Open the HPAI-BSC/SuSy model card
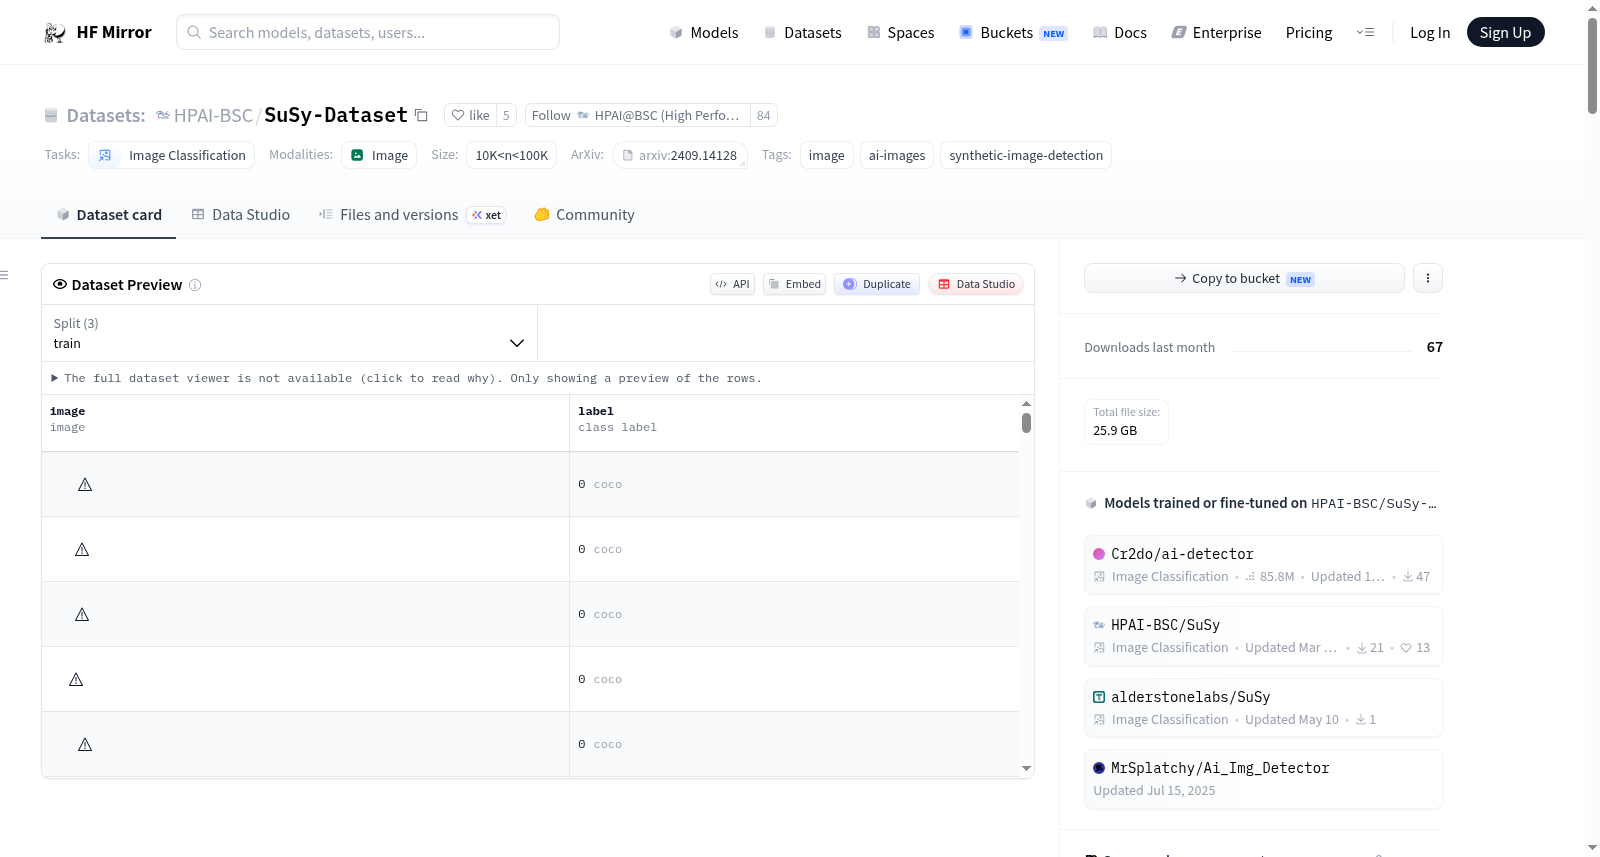Screen dimensions: 1600x857 click(x=1263, y=636)
